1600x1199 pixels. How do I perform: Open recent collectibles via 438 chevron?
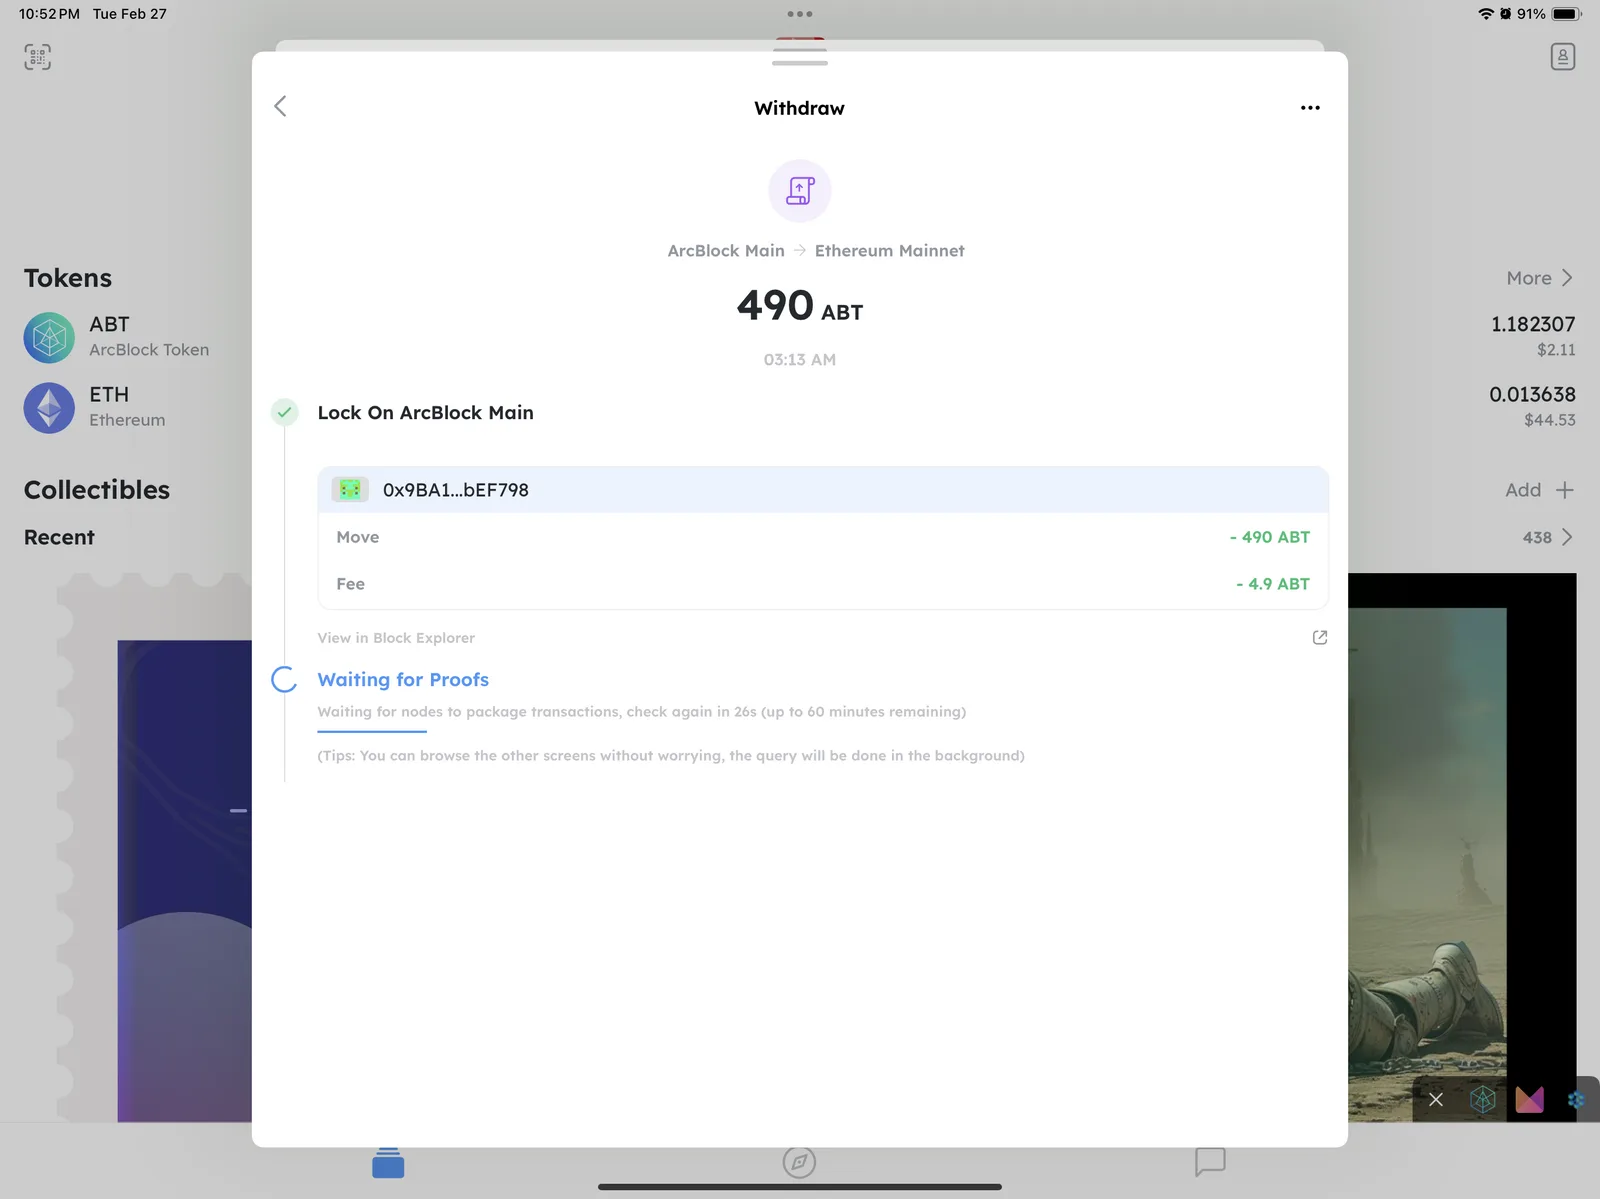[x=1567, y=537]
